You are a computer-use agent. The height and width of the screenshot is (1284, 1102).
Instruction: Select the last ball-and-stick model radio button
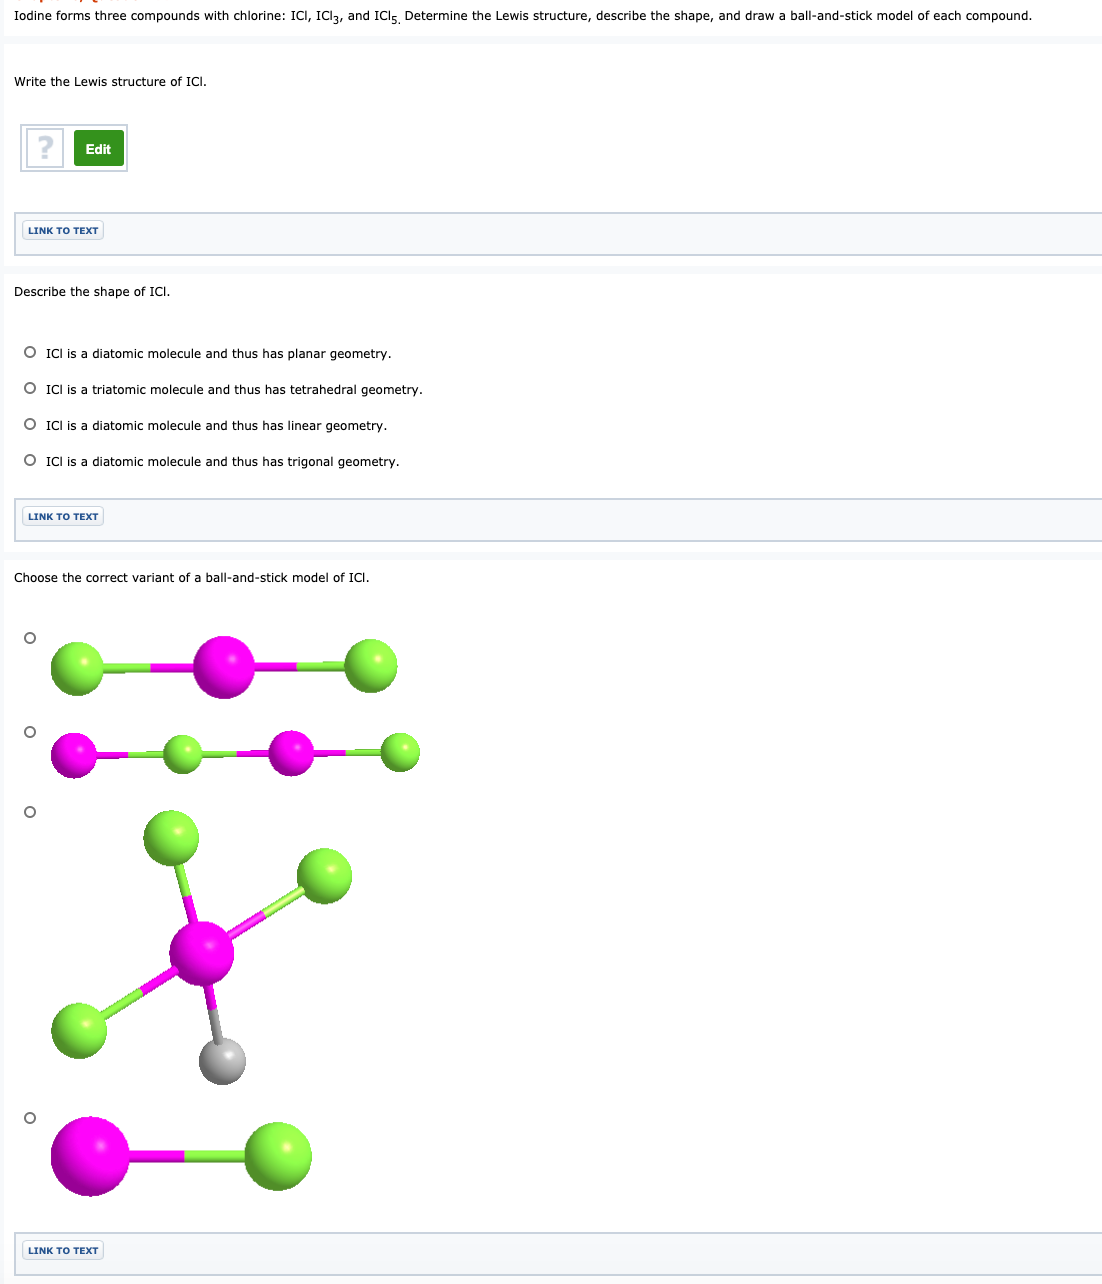29,1117
